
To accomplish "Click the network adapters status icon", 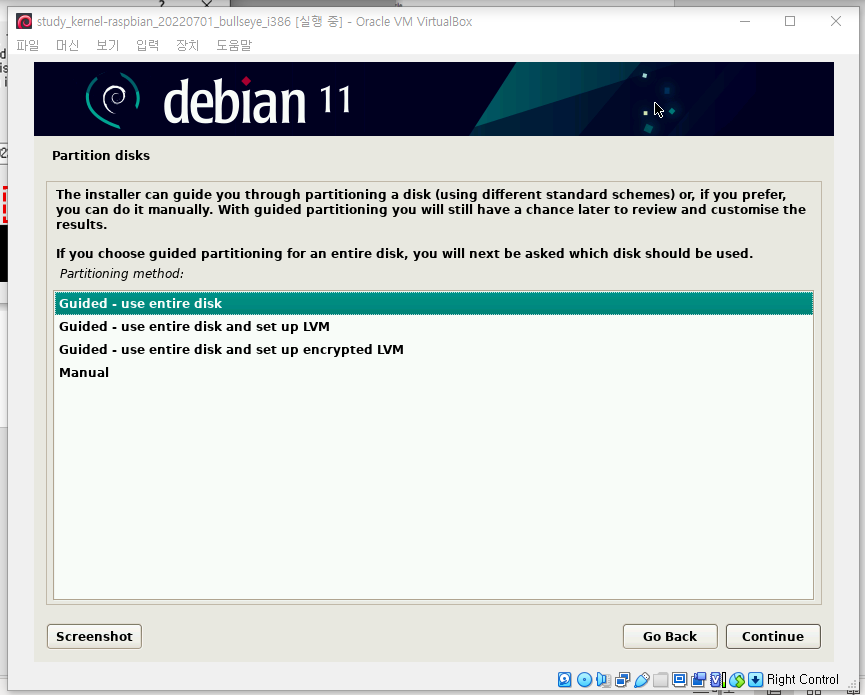I will (622, 679).
